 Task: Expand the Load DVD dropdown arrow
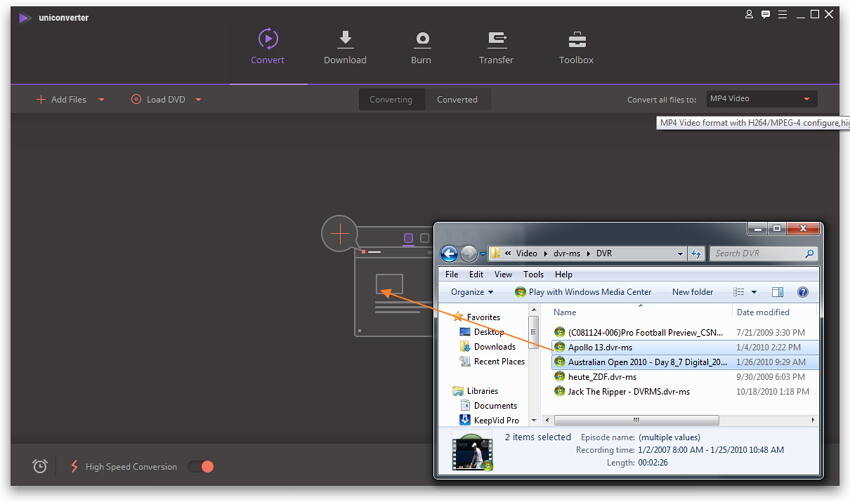pyautogui.click(x=198, y=100)
